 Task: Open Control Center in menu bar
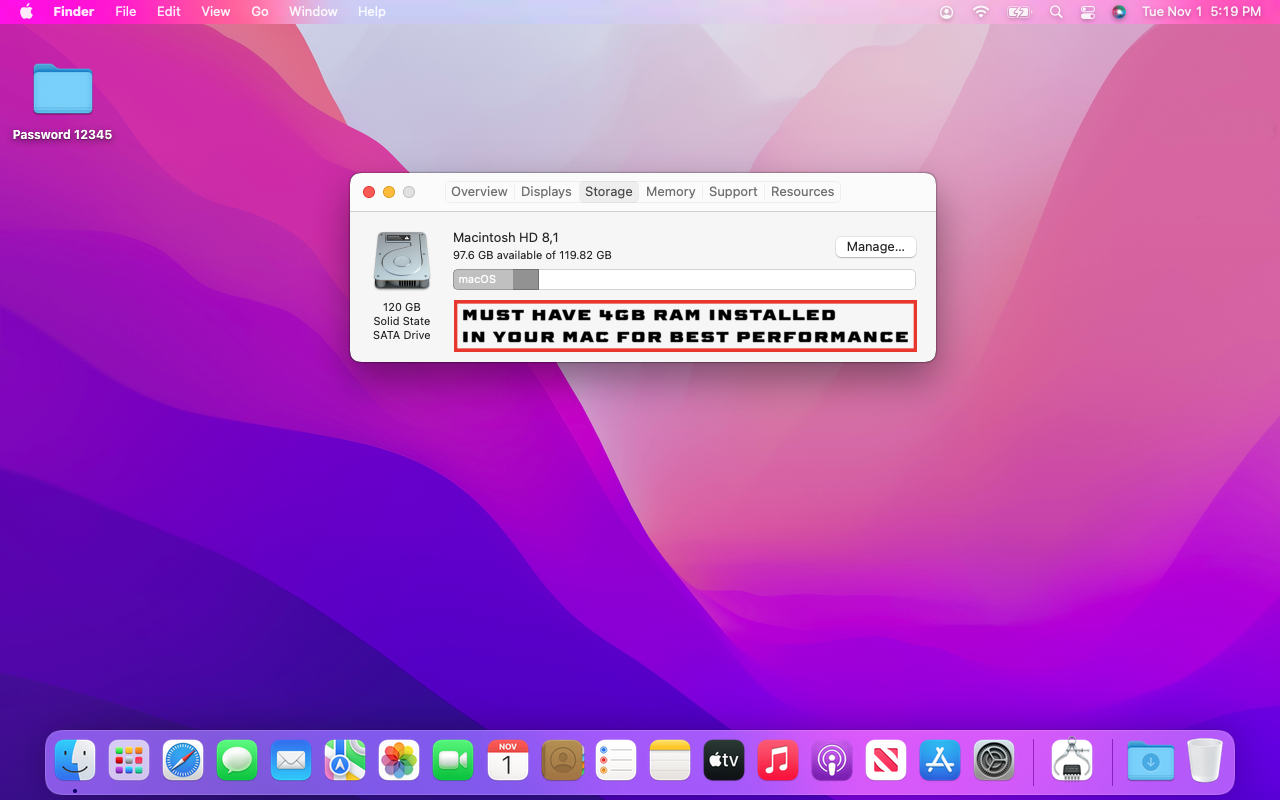click(x=1088, y=12)
